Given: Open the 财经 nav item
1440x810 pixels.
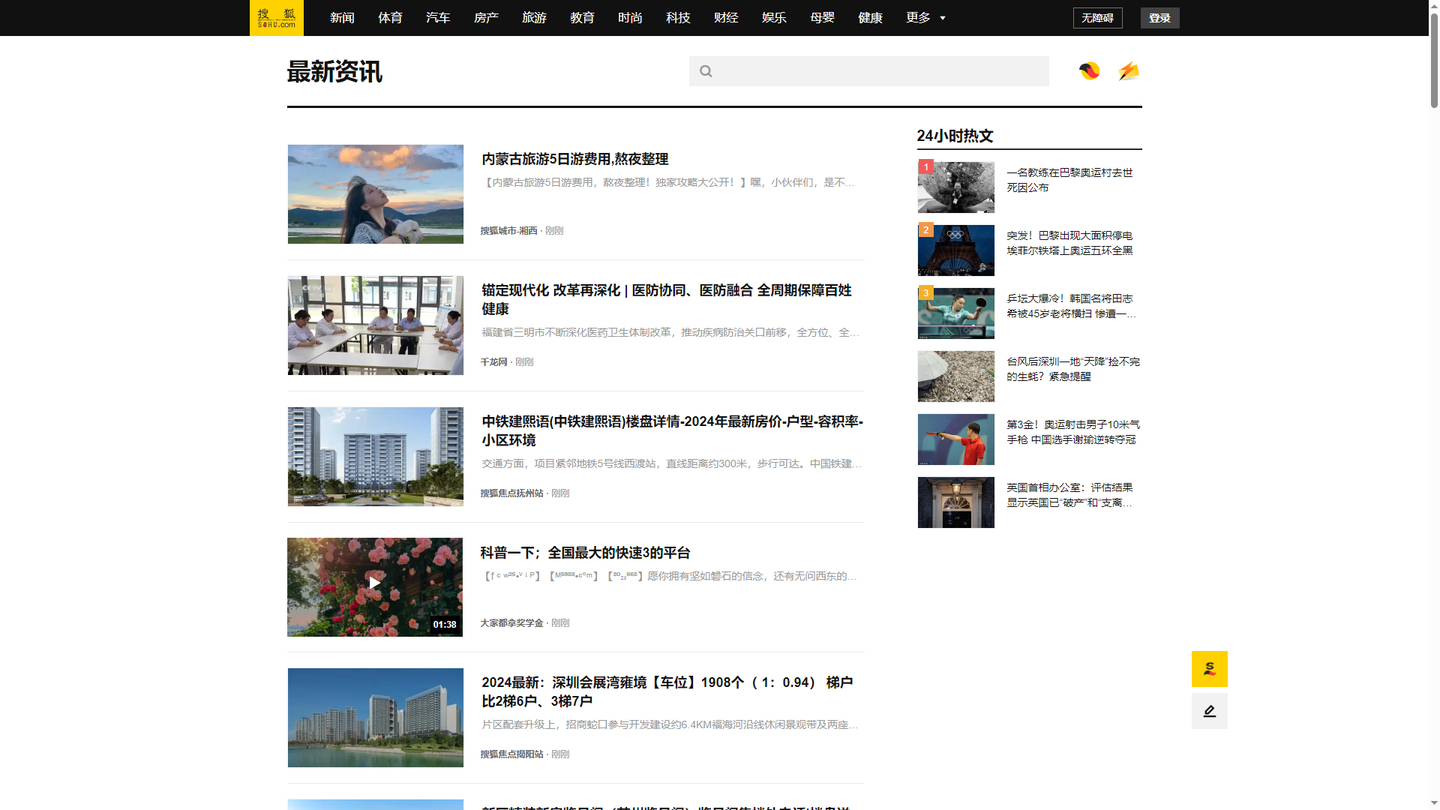Looking at the screenshot, I should [726, 18].
